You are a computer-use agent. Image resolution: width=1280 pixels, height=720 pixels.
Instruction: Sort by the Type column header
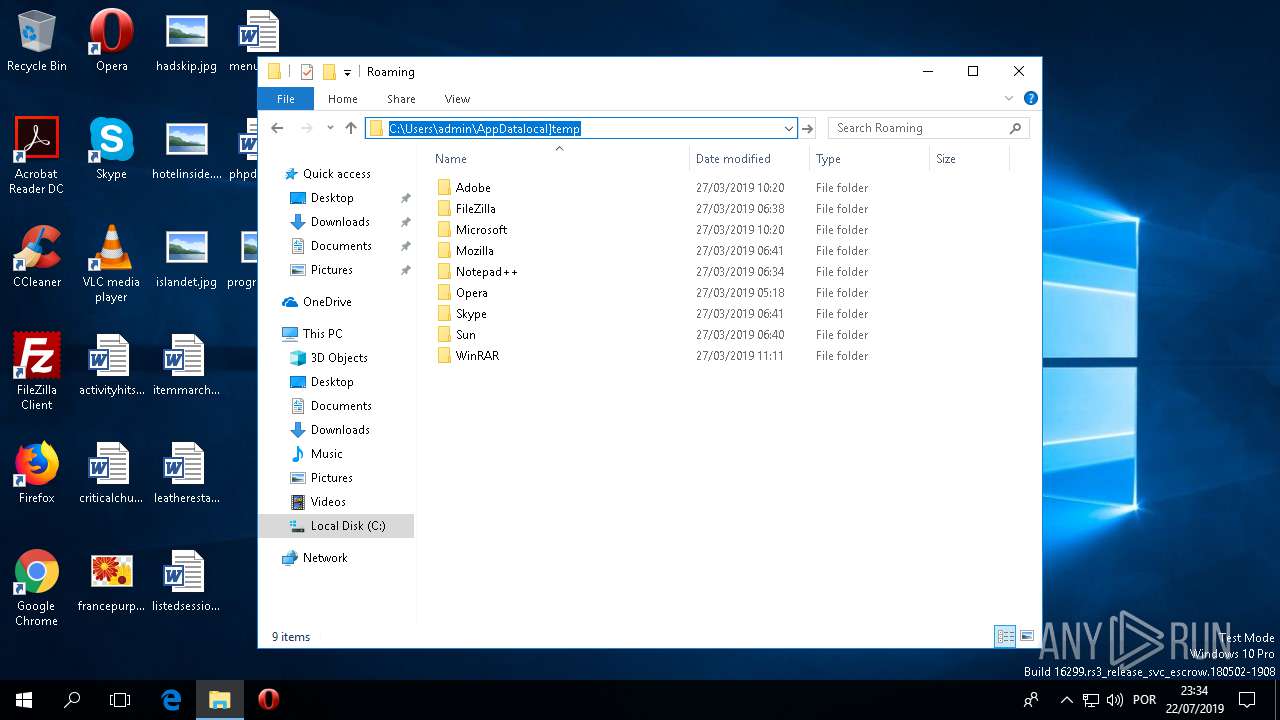869,159
